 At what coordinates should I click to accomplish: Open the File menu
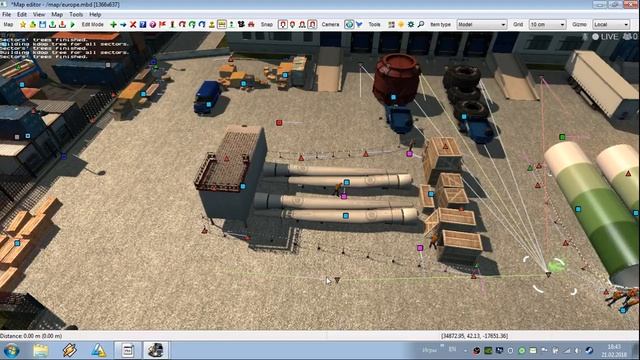(x=7, y=14)
